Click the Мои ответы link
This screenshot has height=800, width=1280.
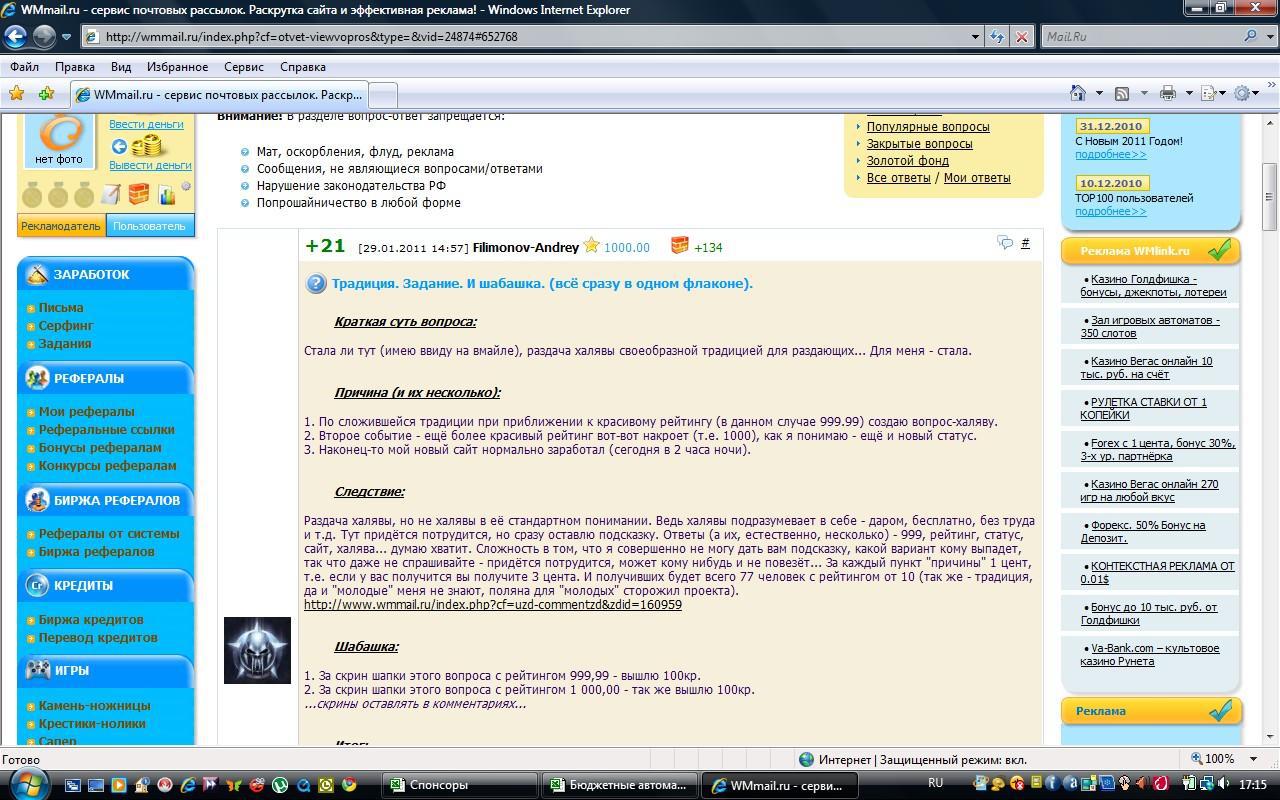(x=977, y=178)
